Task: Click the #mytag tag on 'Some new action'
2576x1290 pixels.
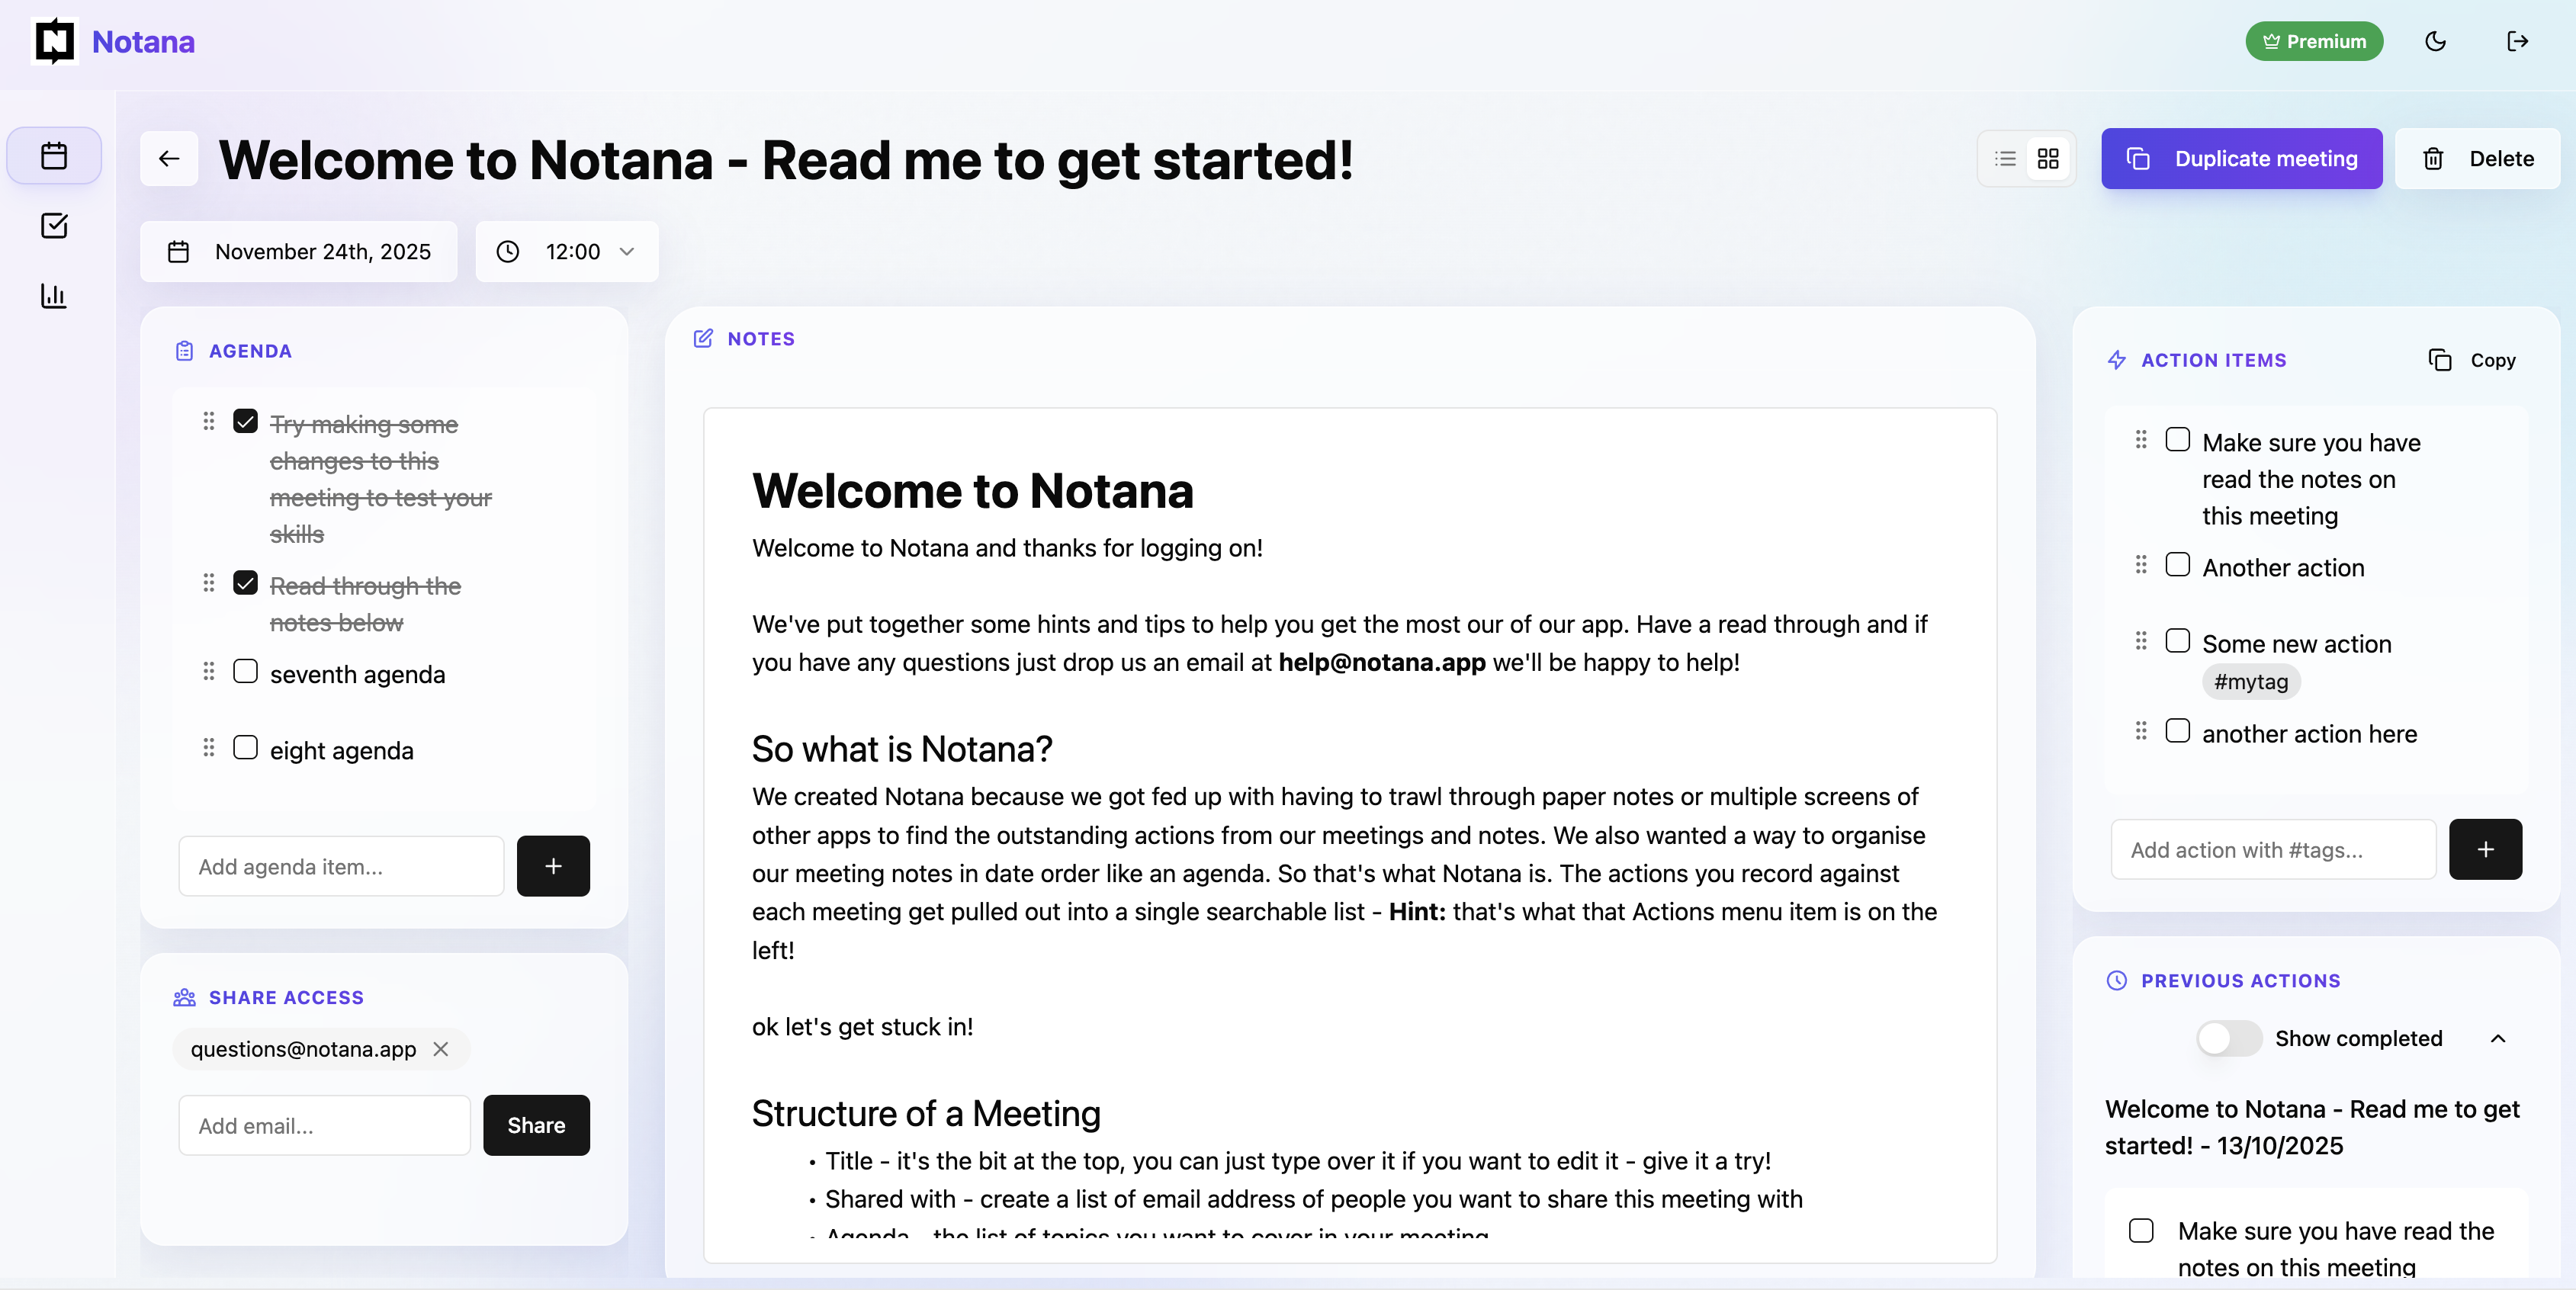Action: tap(2250, 681)
